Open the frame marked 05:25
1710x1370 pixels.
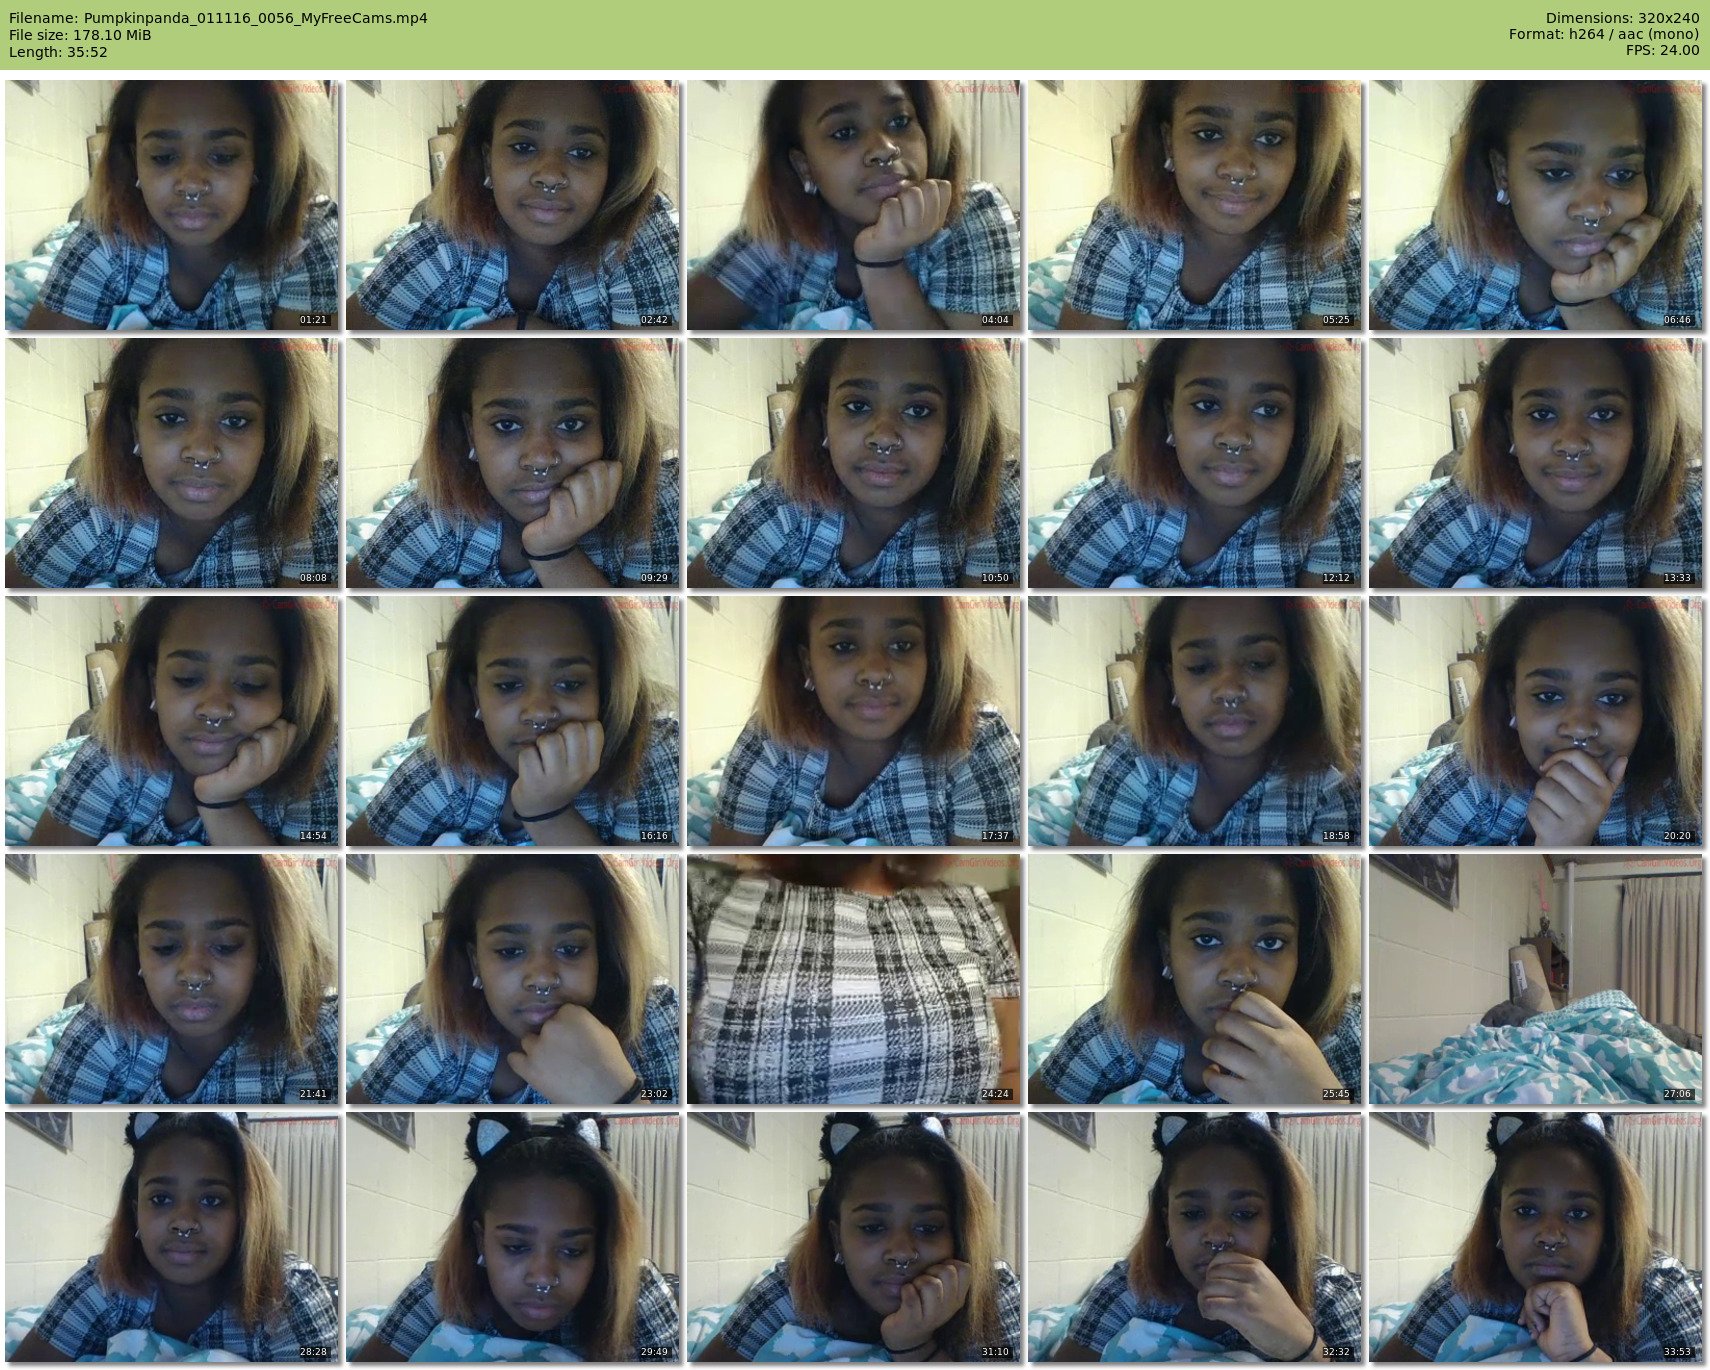(1195, 205)
